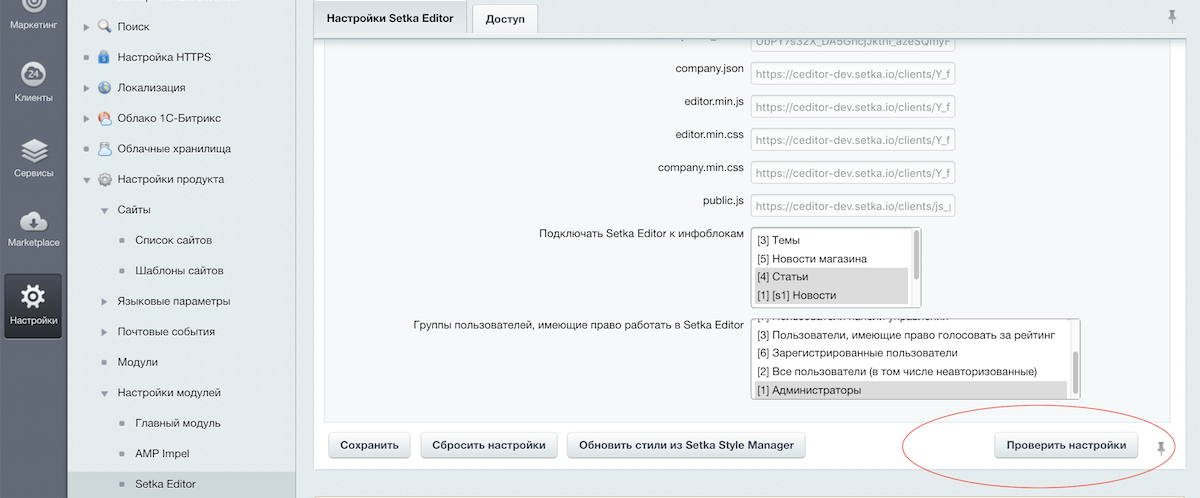The height and width of the screenshot is (498, 1200).
Task: Open the Клиенты sidebar section icon
Action: click(x=33, y=76)
